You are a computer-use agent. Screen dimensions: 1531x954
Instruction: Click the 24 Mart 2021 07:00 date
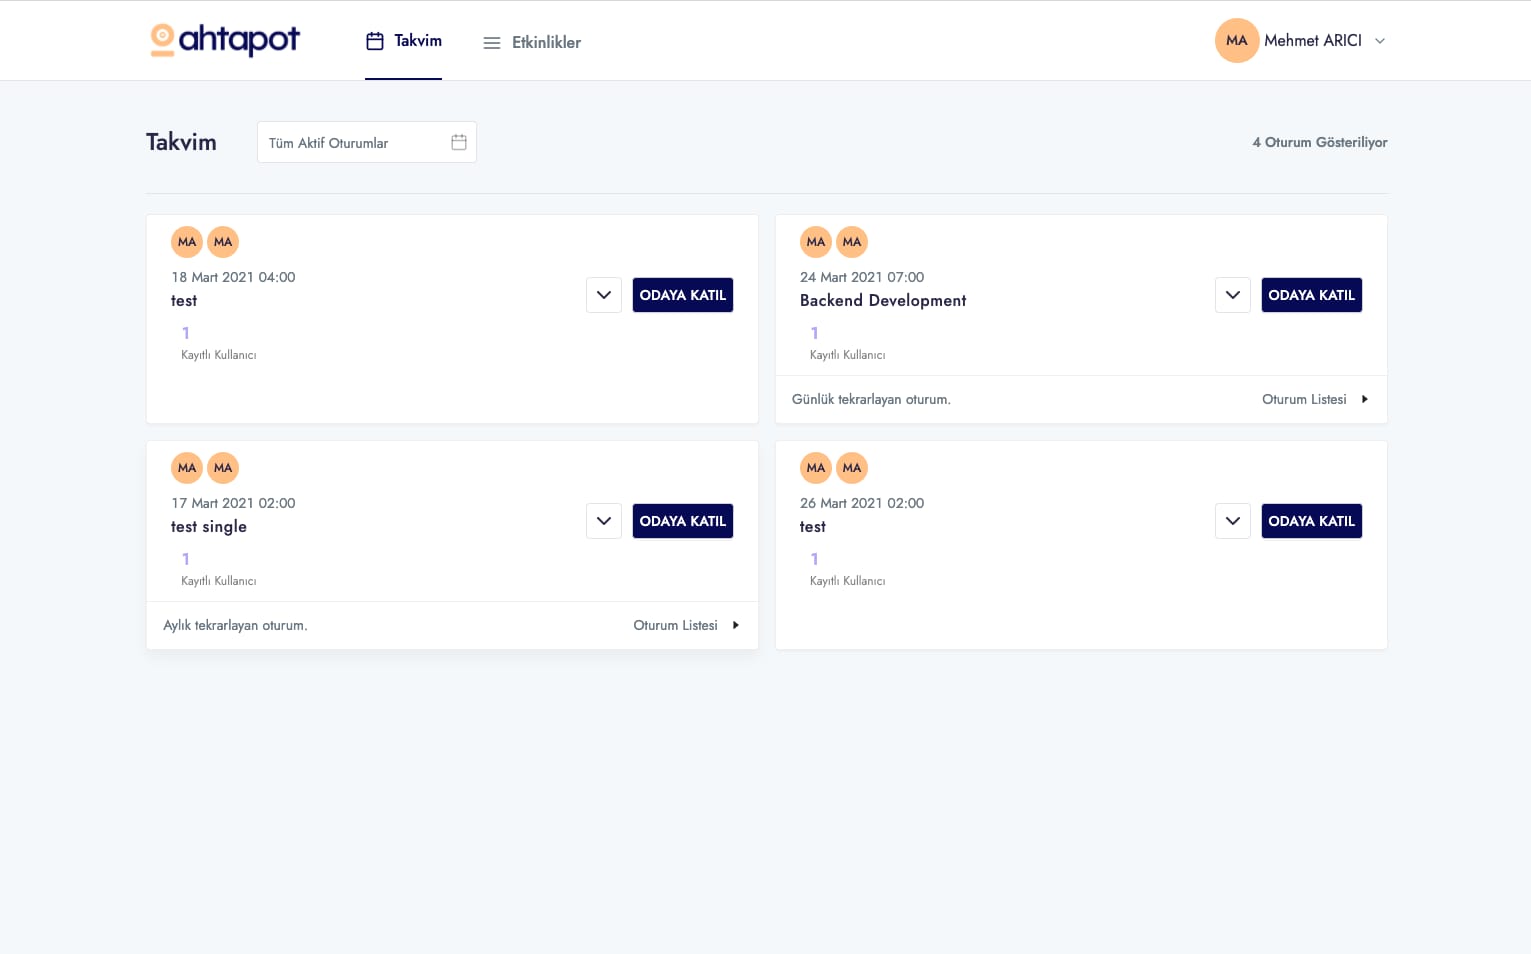862,277
